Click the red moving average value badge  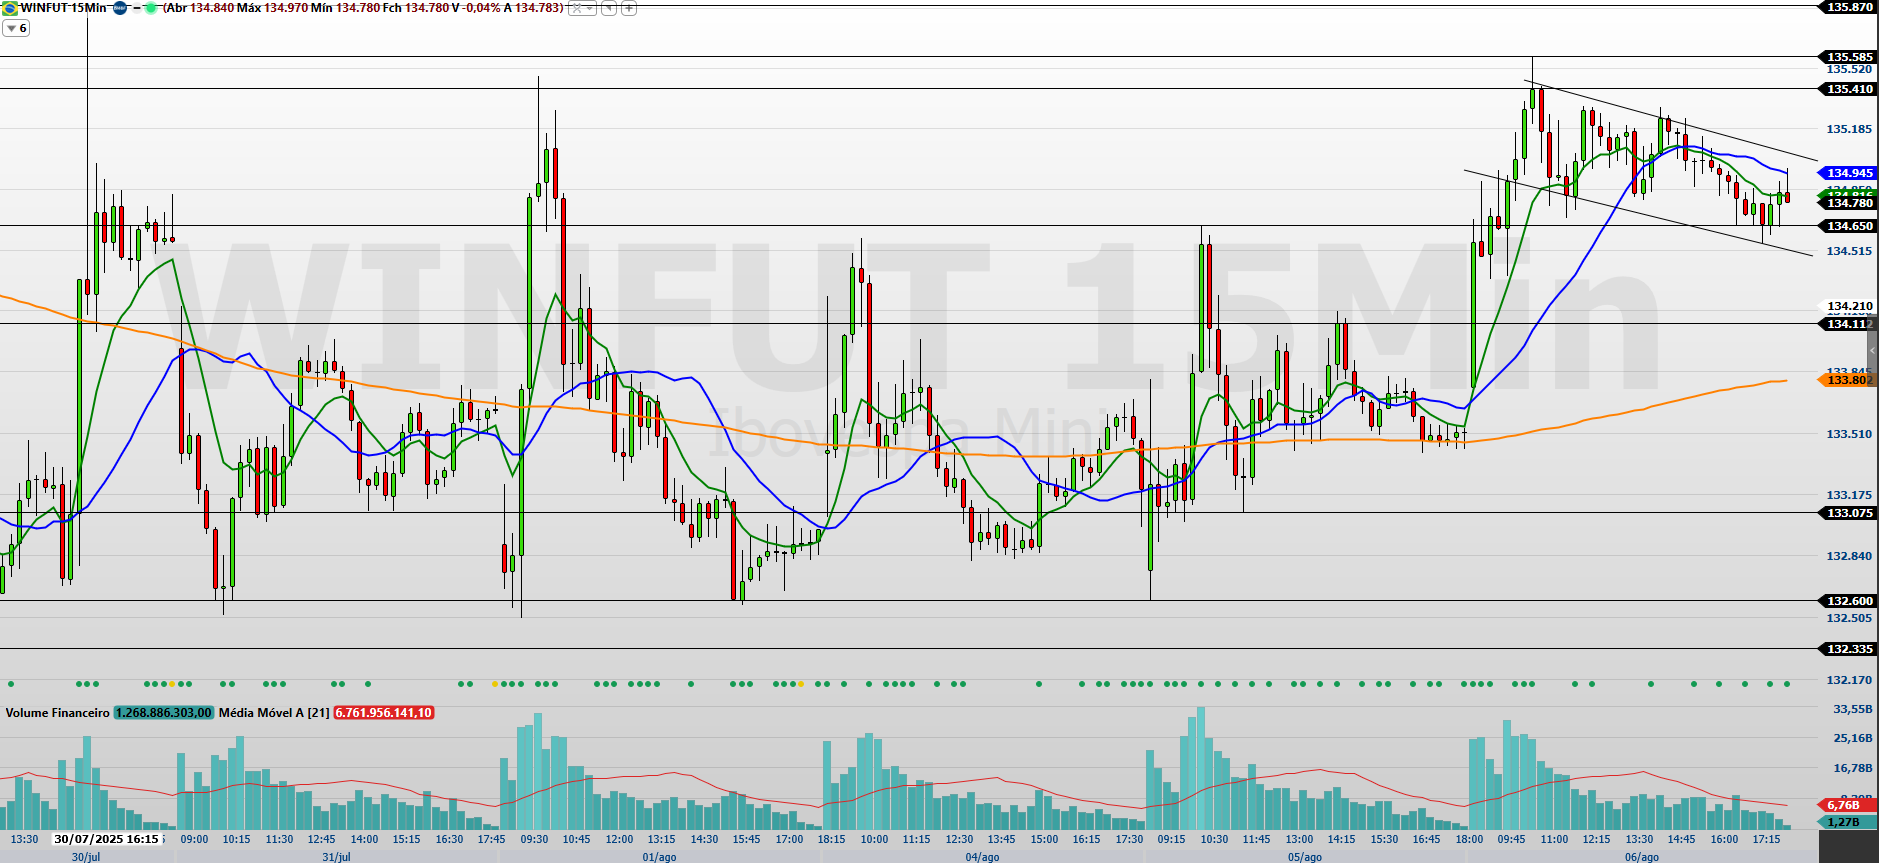383,713
